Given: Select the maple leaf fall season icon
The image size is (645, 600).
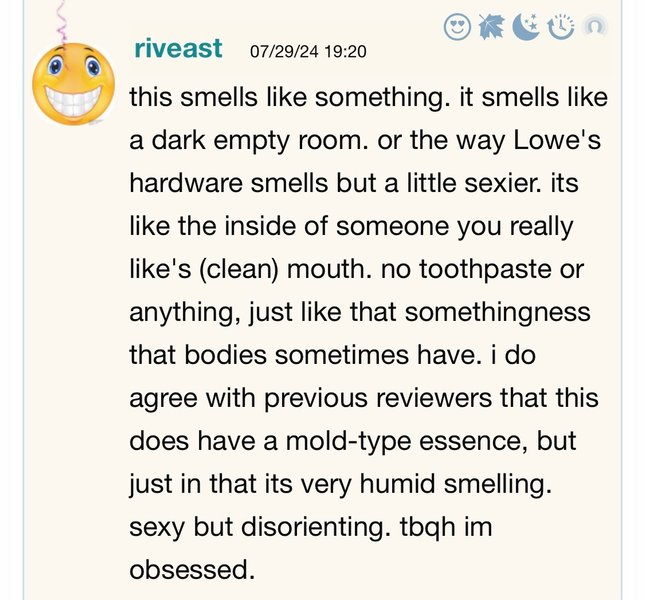Looking at the screenshot, I should point(491,27).
